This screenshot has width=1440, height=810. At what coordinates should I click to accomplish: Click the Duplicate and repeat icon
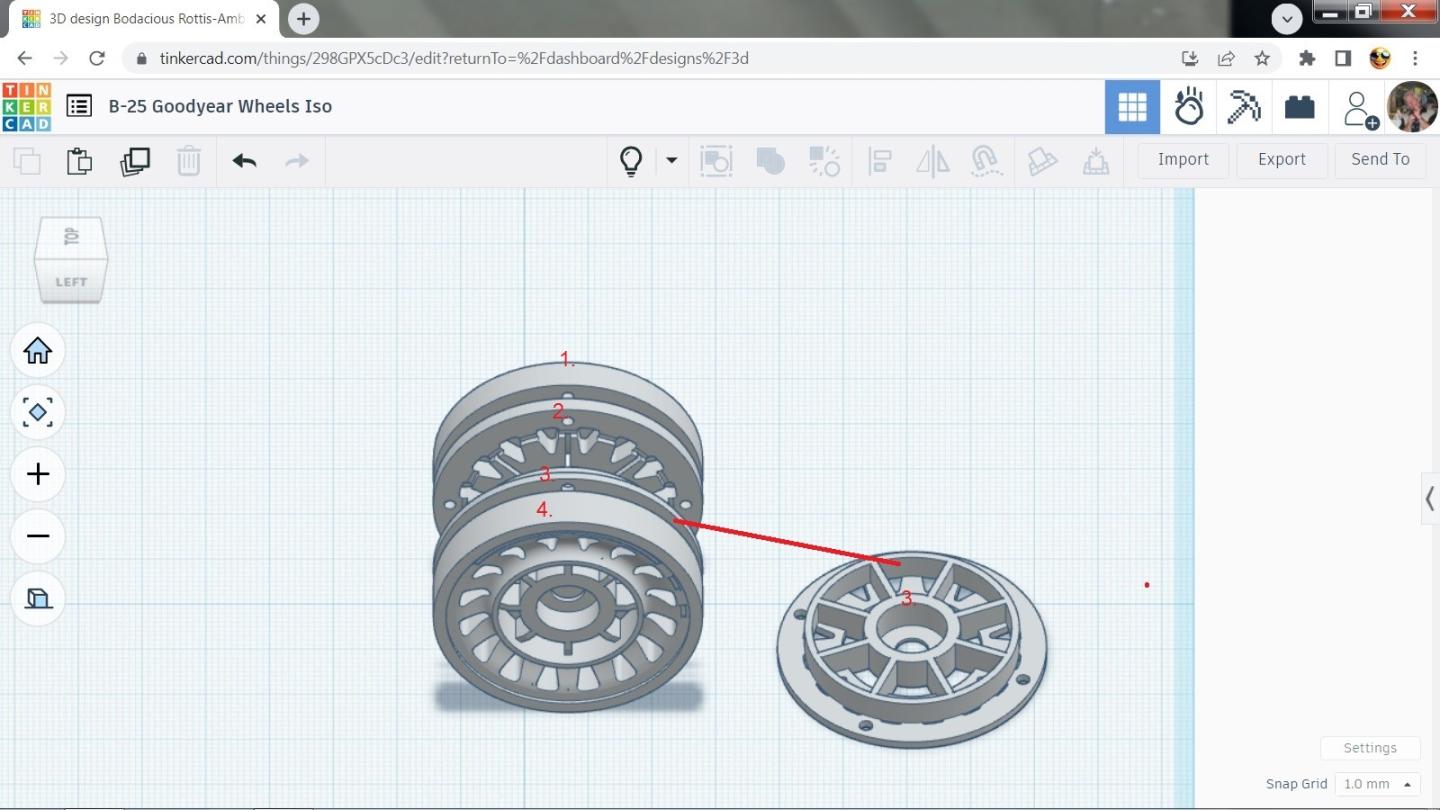click(x=135, y=161)
